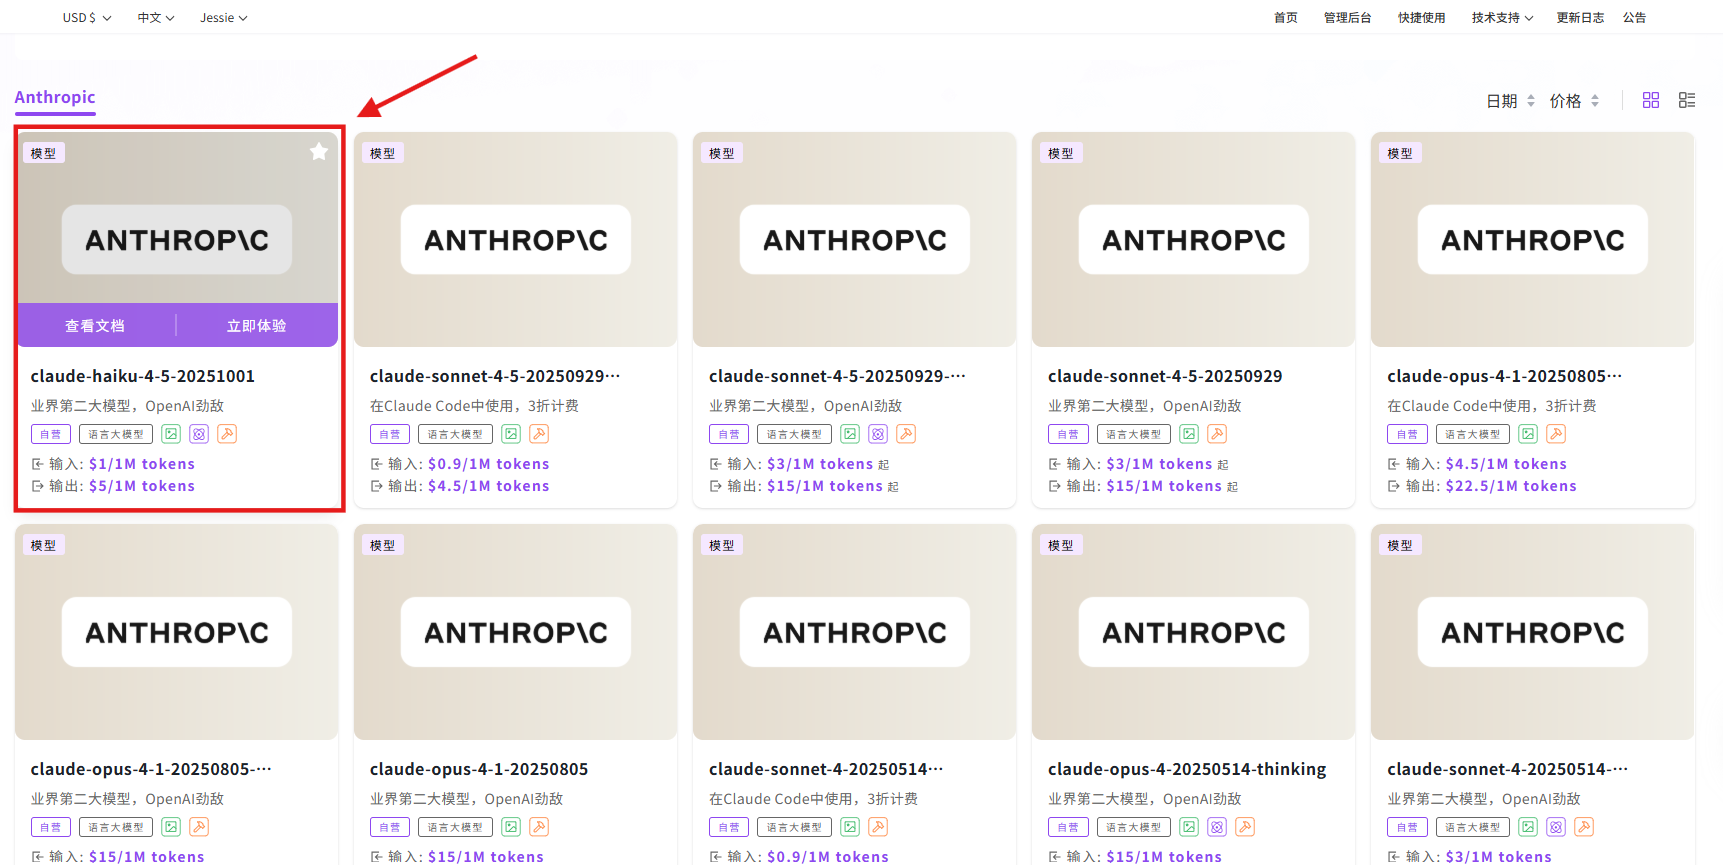
Task: Click the purple atom icon on claude-haiku-4-5 card
Action: (199, 434)
